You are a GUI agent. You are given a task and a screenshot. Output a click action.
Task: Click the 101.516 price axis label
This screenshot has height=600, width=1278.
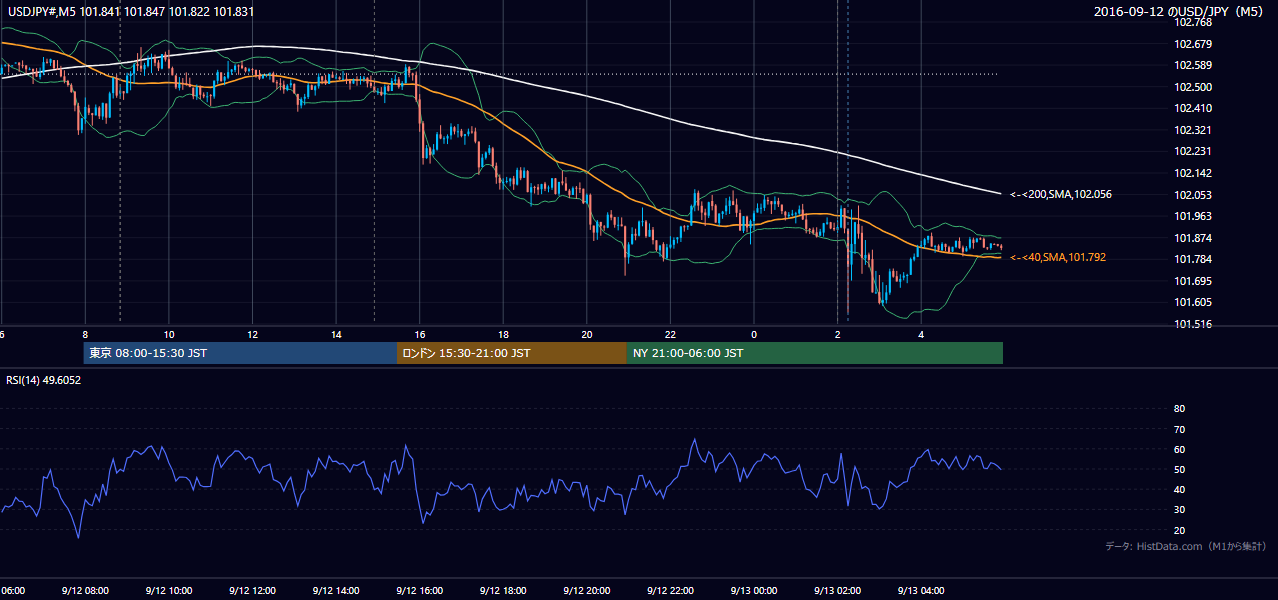tap(1193, 324)
